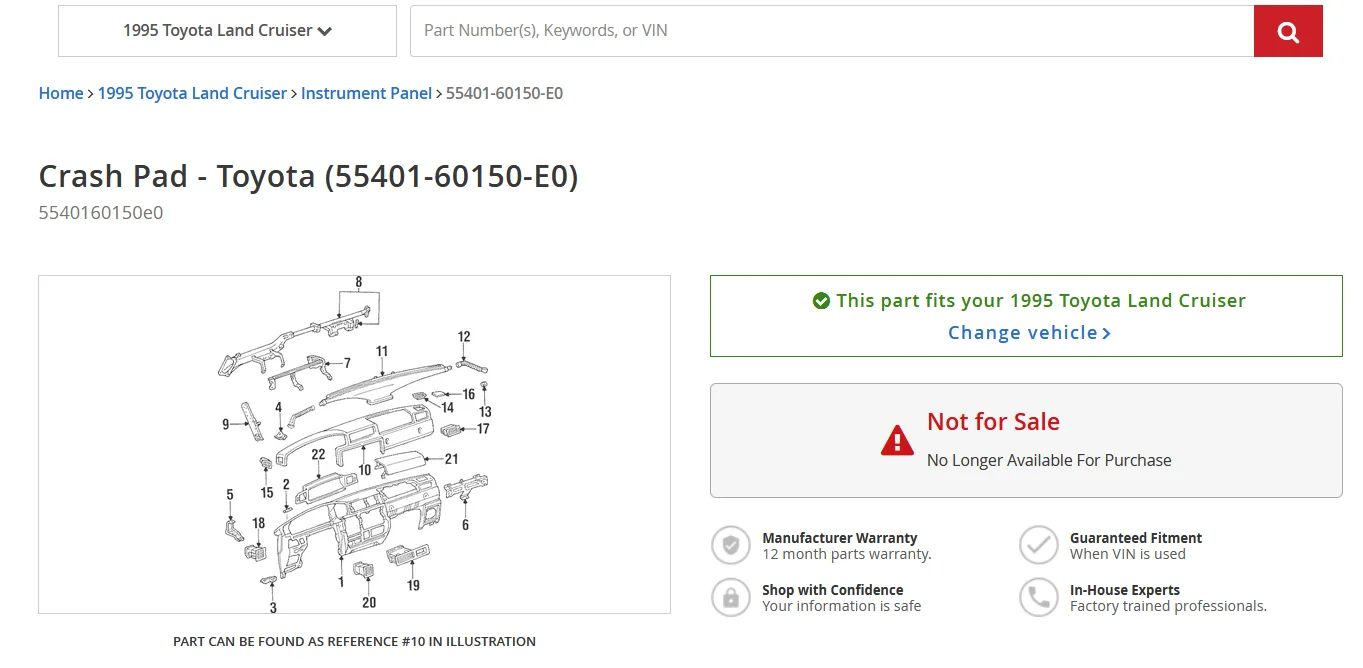Click the red search magnifier button
The image size is (1363, 668).
(1288, 32)
